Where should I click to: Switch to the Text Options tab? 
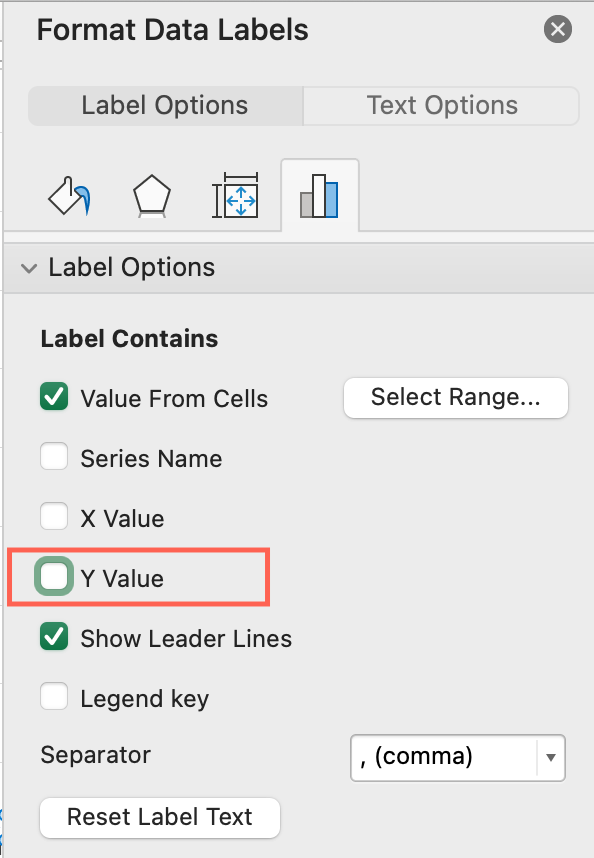pyautogui.click(x=441, y=106)
